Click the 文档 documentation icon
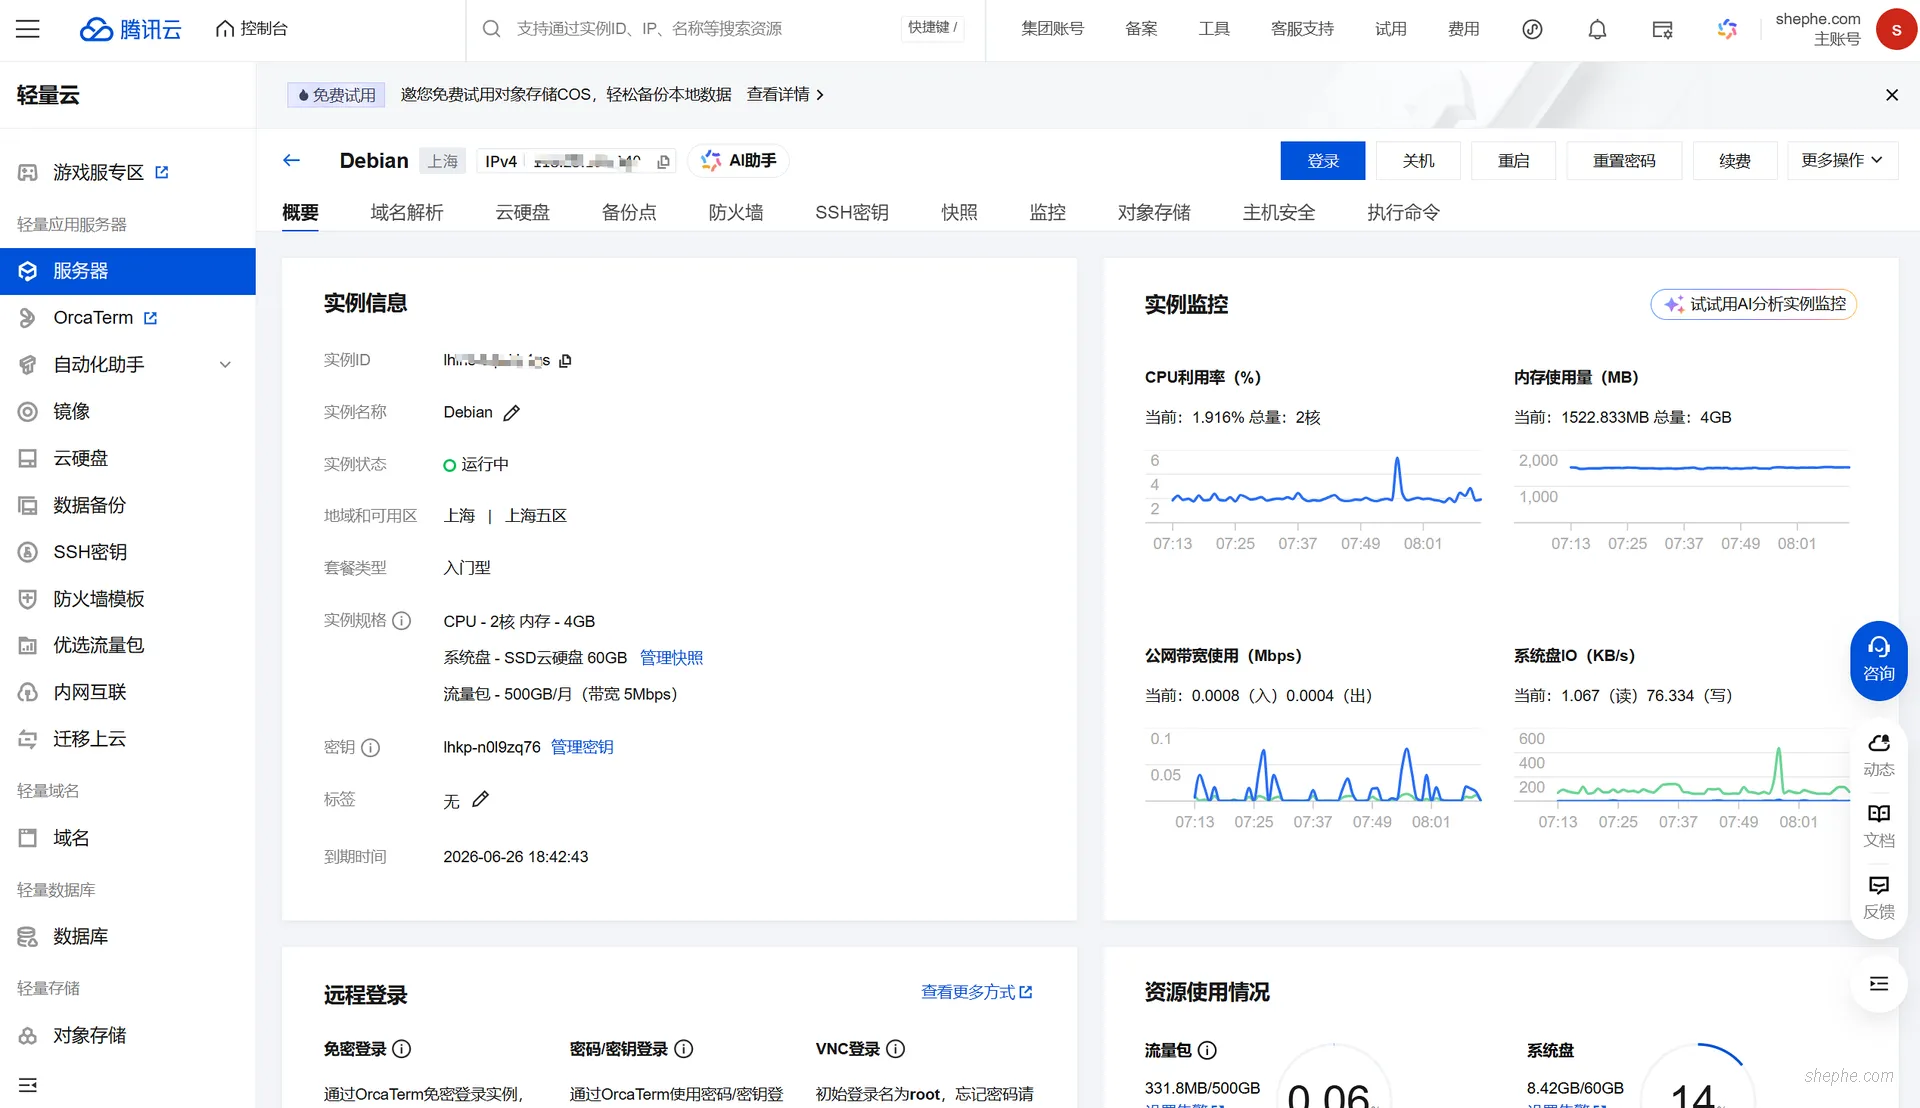 point(1879,822)
